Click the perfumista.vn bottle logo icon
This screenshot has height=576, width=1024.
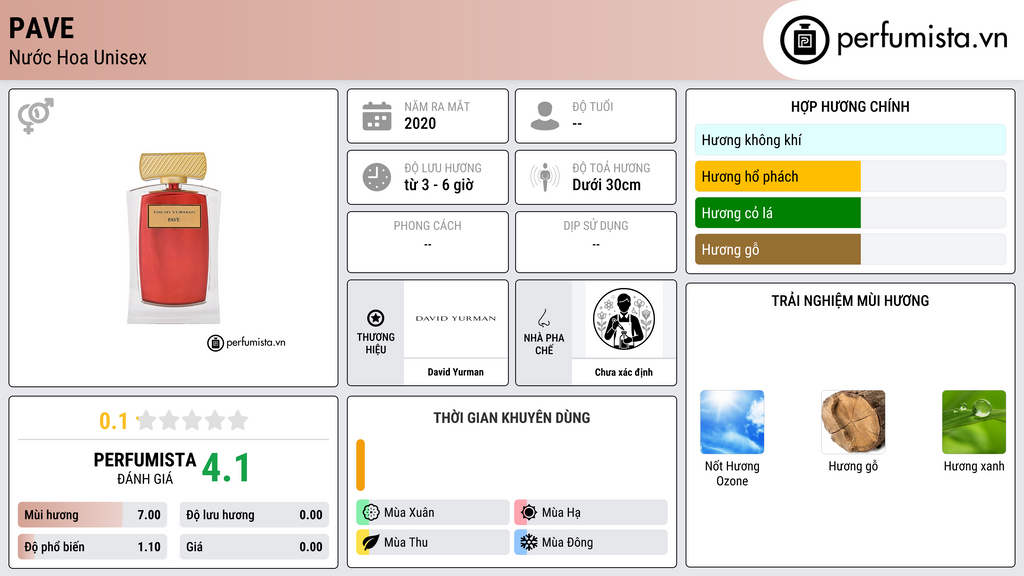coord(804,40)
